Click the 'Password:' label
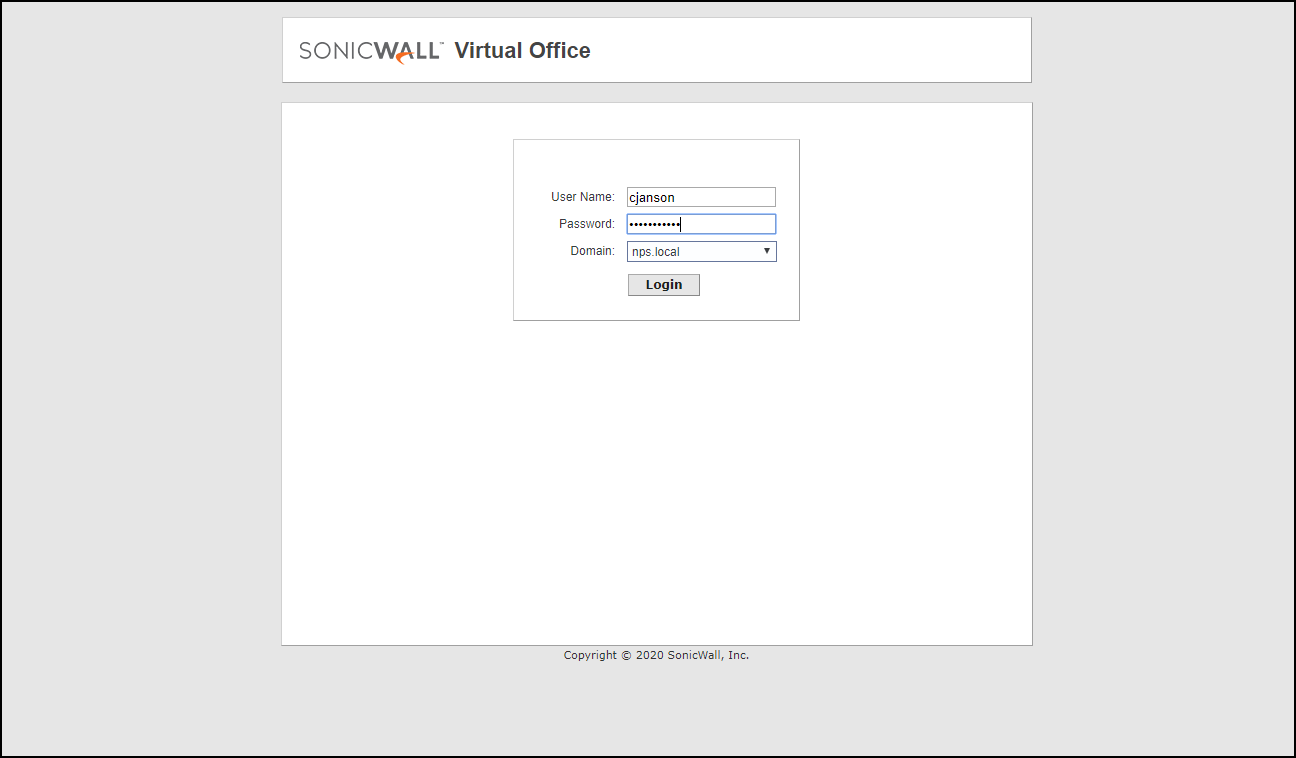1296x758 pixels. click(587, 224)
